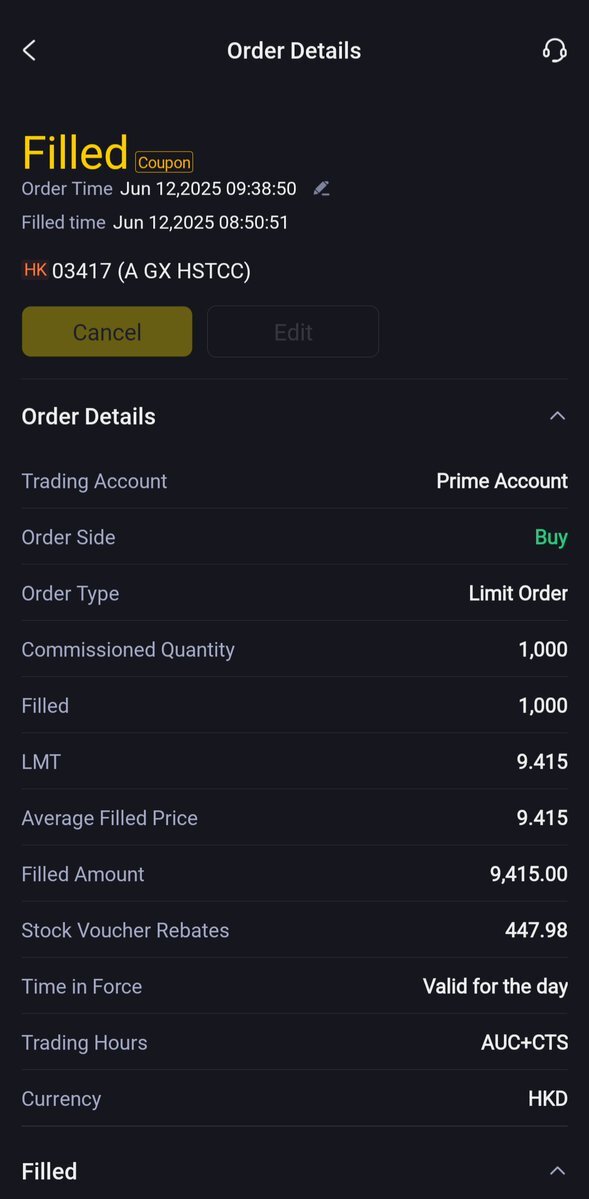Tap the Trading Hours AUC+CTS value

click(525, 1042)
